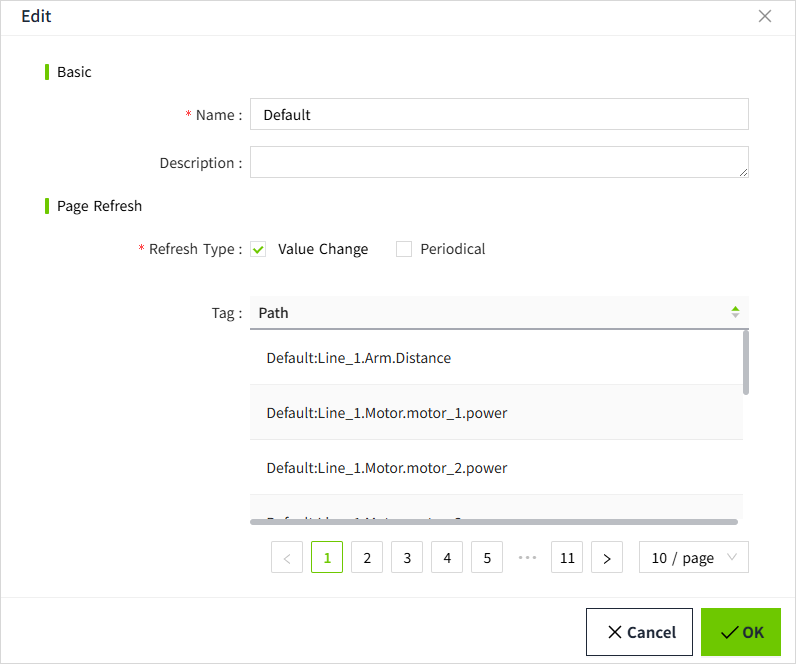
Task: Click the pagination ellipsis jump icon
Action: coord(527,558)
